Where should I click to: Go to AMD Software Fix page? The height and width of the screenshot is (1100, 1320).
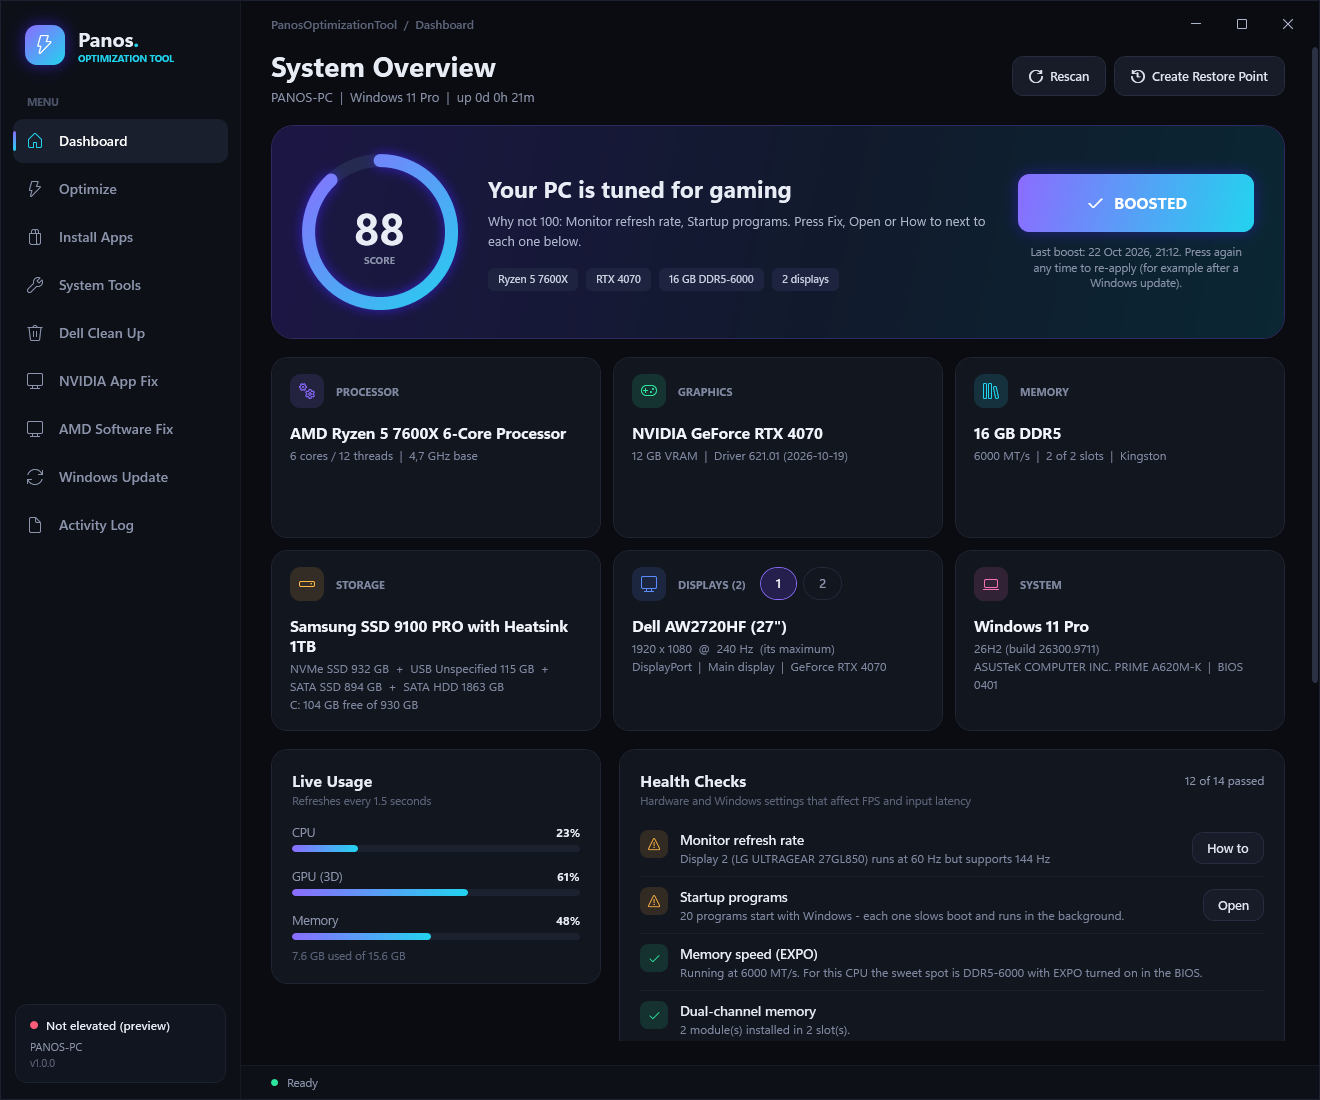click(121, 429)
